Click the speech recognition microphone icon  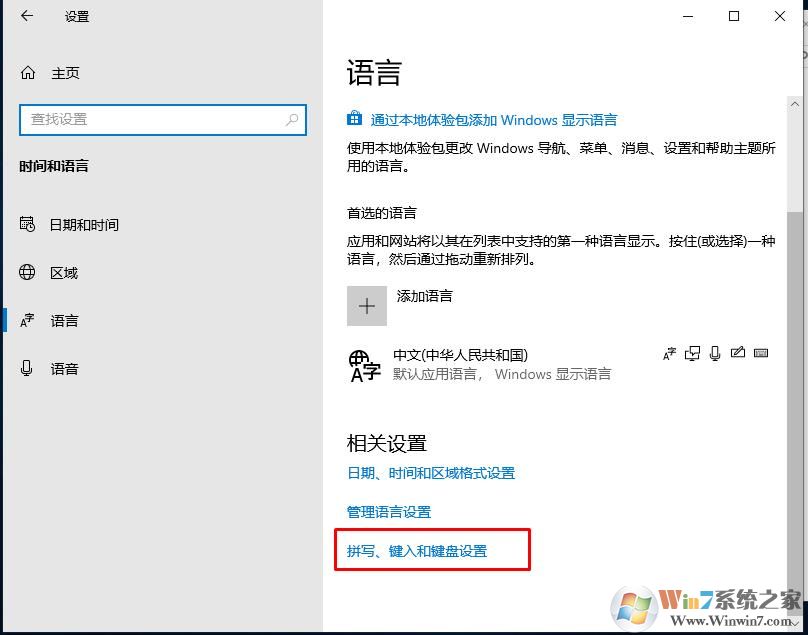pos(715,353)
